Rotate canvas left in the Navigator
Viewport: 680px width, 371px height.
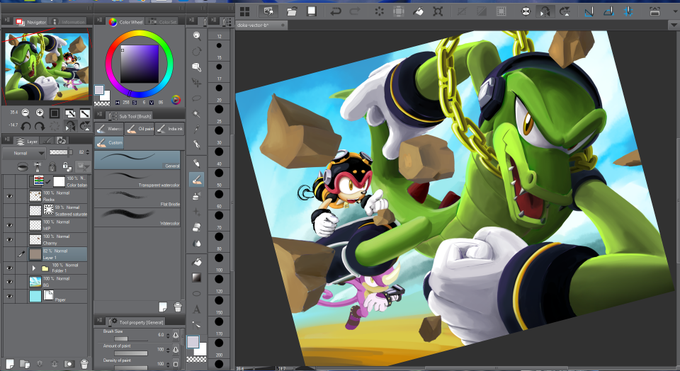tap(26, 127)
